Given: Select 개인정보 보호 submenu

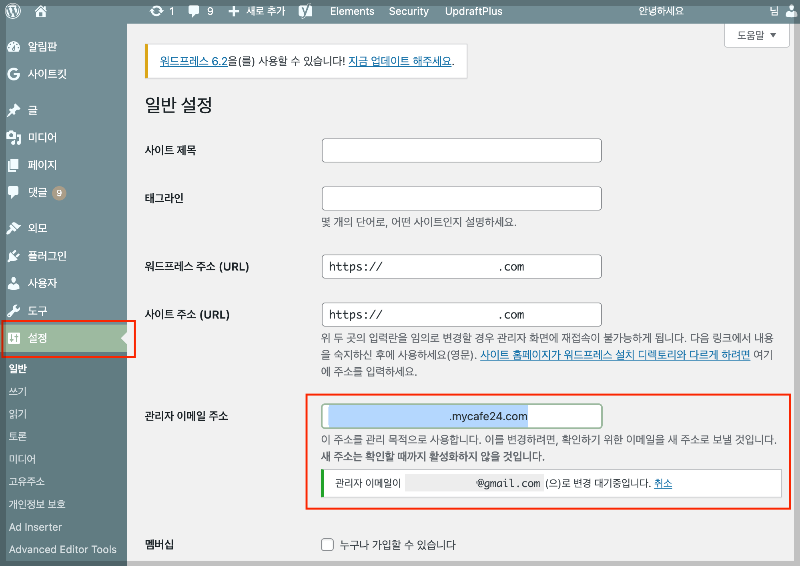Looking at the screenshot, I should [37, 504].
